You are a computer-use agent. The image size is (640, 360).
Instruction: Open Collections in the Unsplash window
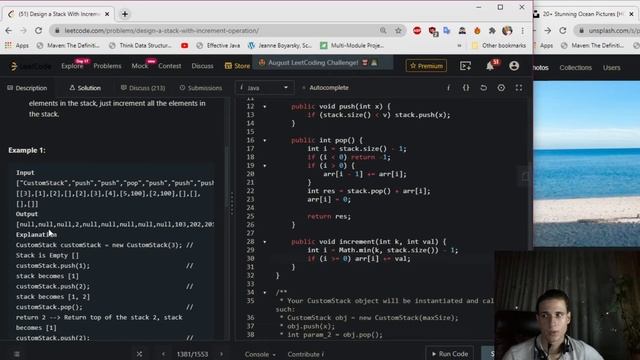576,68
